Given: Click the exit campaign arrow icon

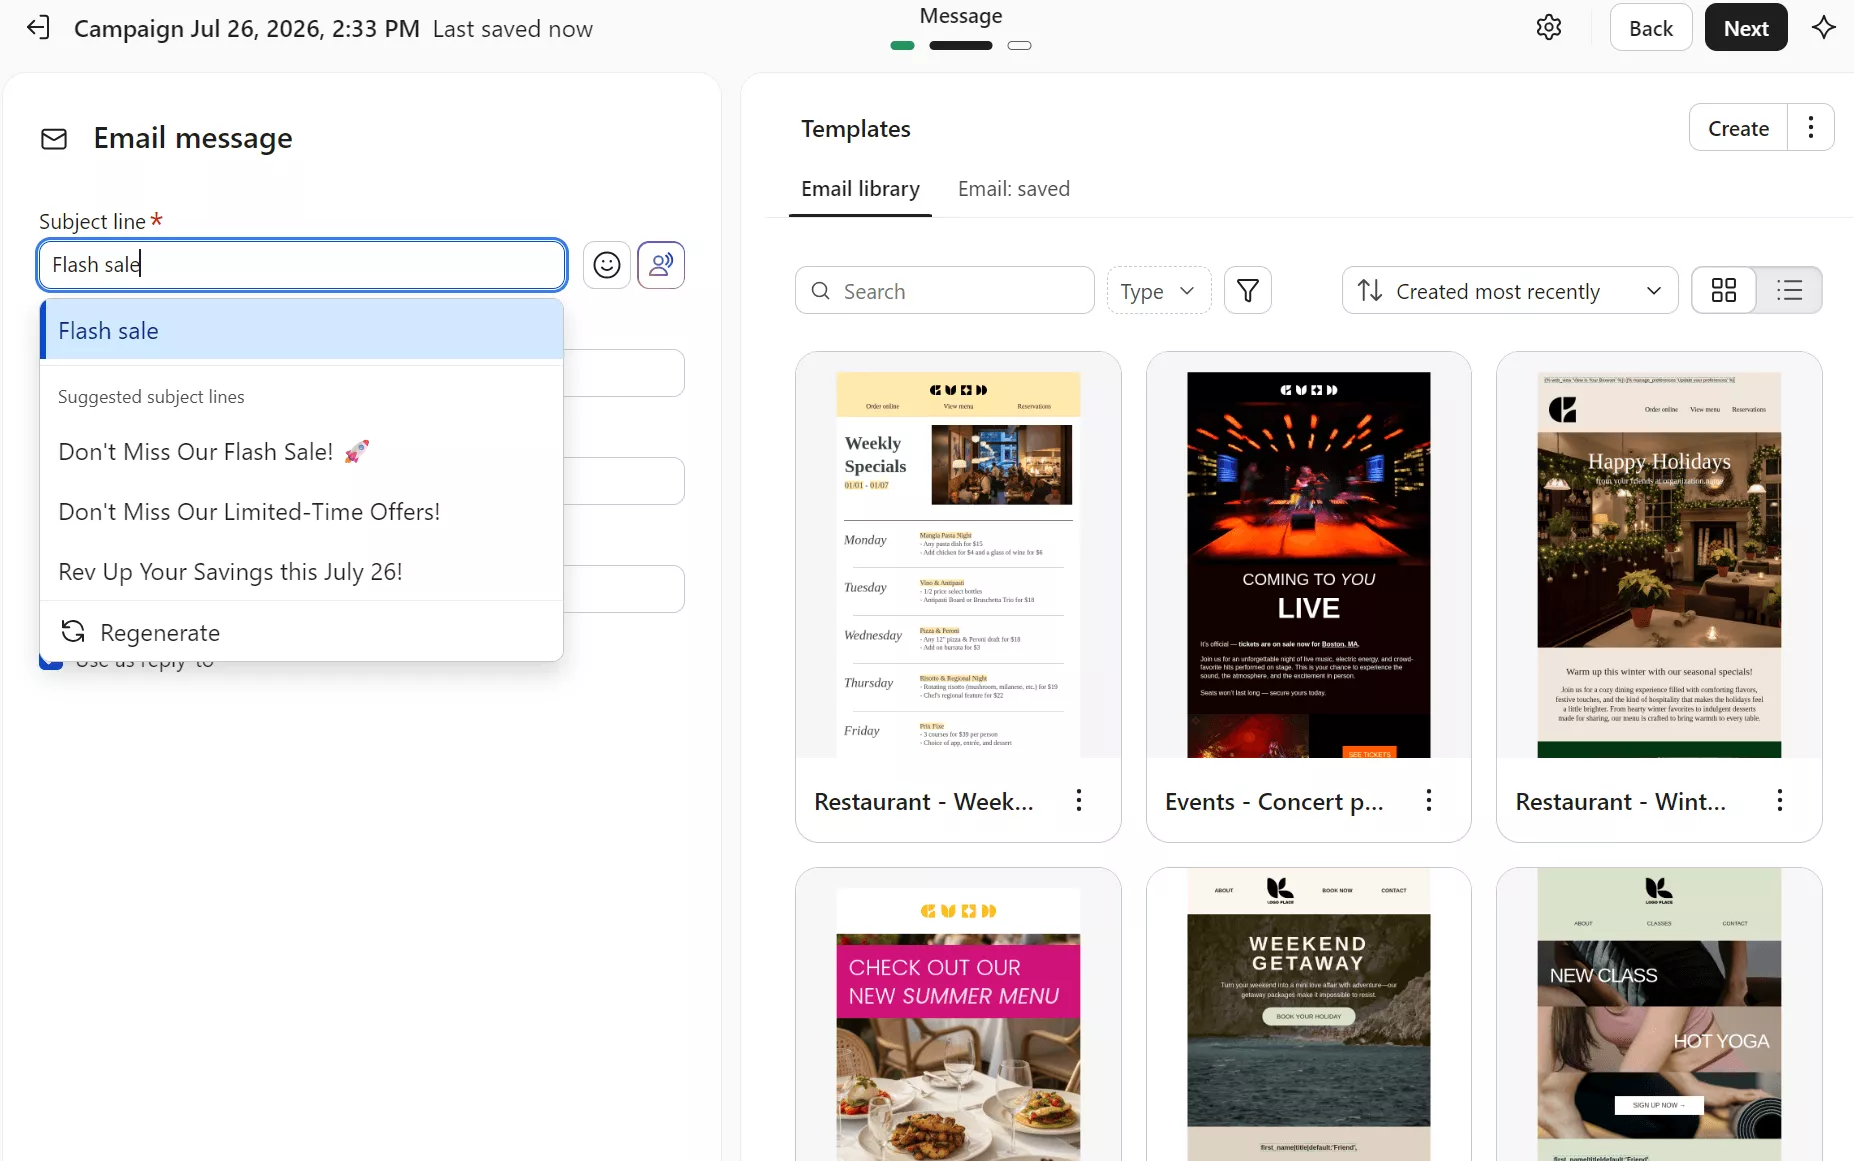Looking at the screenshot, I should point(38,28).
